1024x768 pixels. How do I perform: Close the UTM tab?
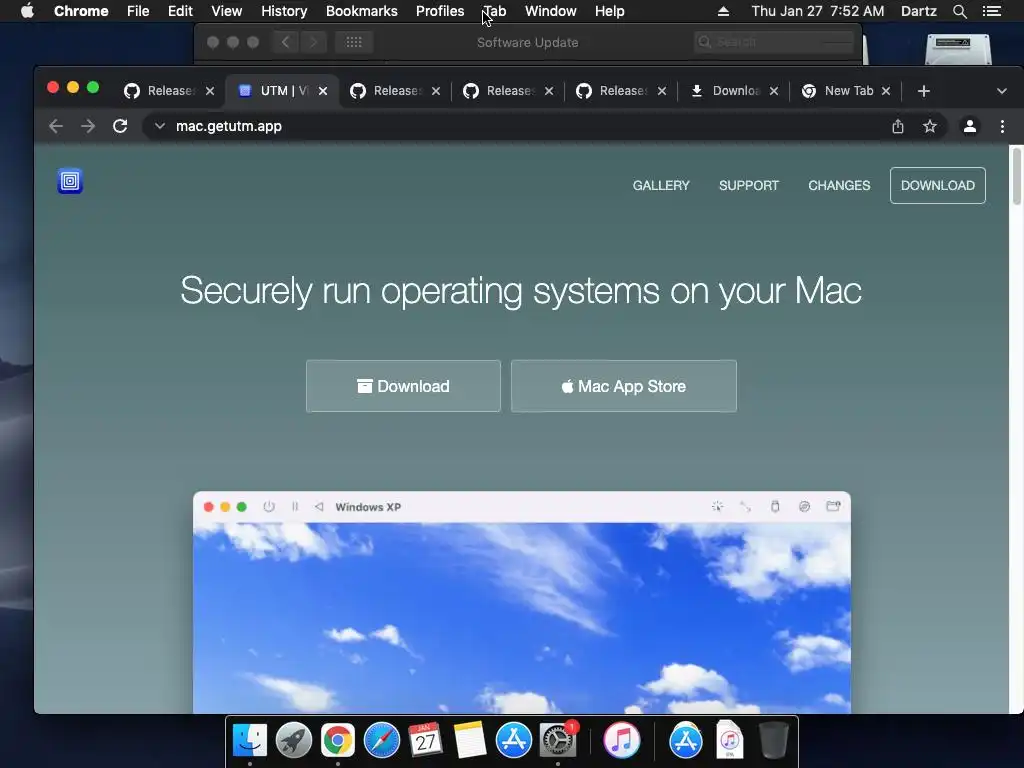coord(323,91)
